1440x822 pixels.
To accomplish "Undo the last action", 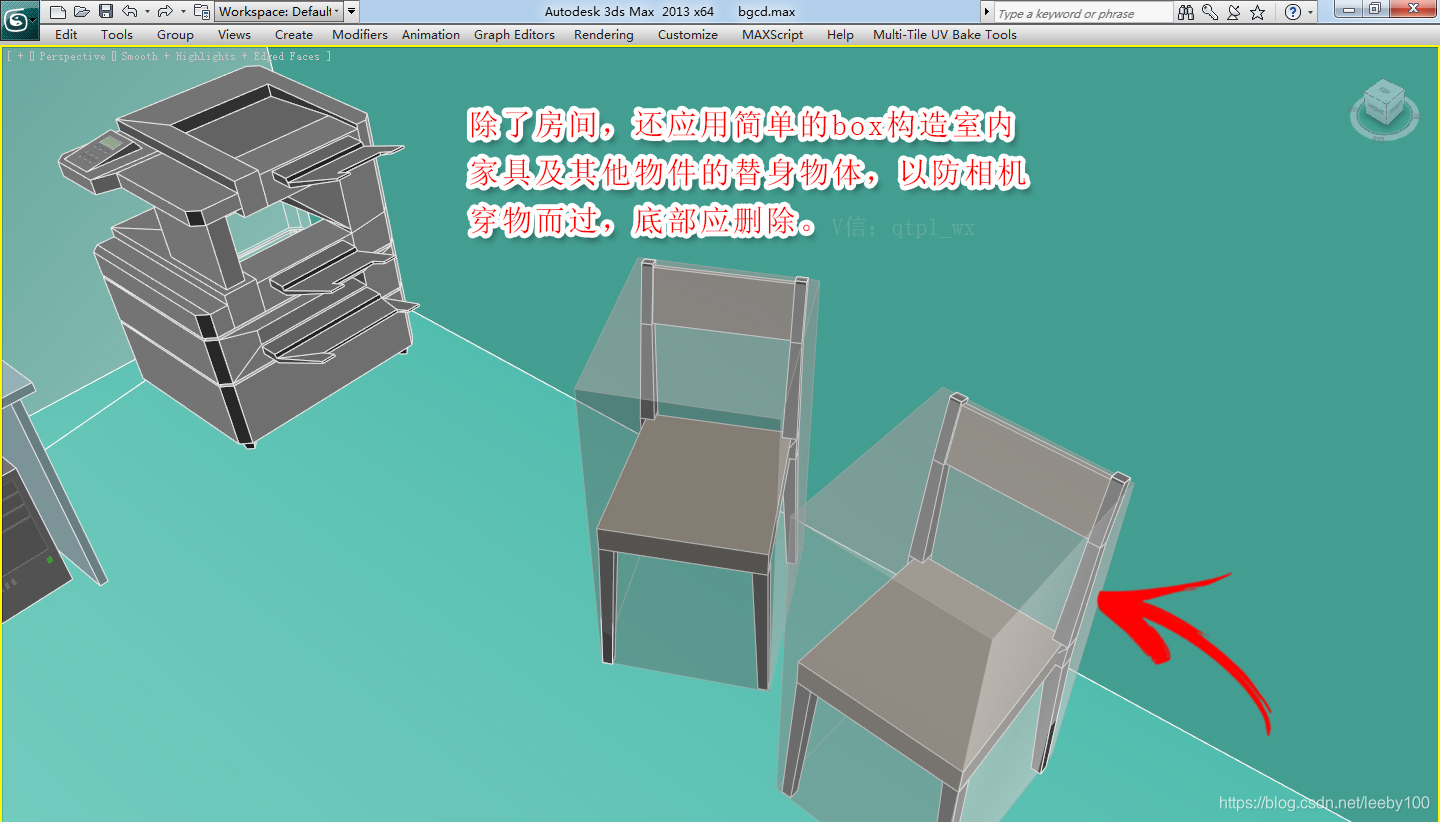I will (130, 12).
